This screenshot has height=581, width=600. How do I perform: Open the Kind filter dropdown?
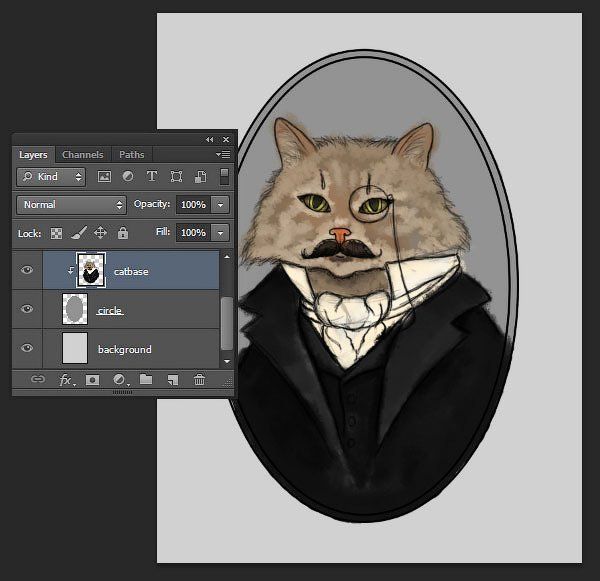[51, 176]
